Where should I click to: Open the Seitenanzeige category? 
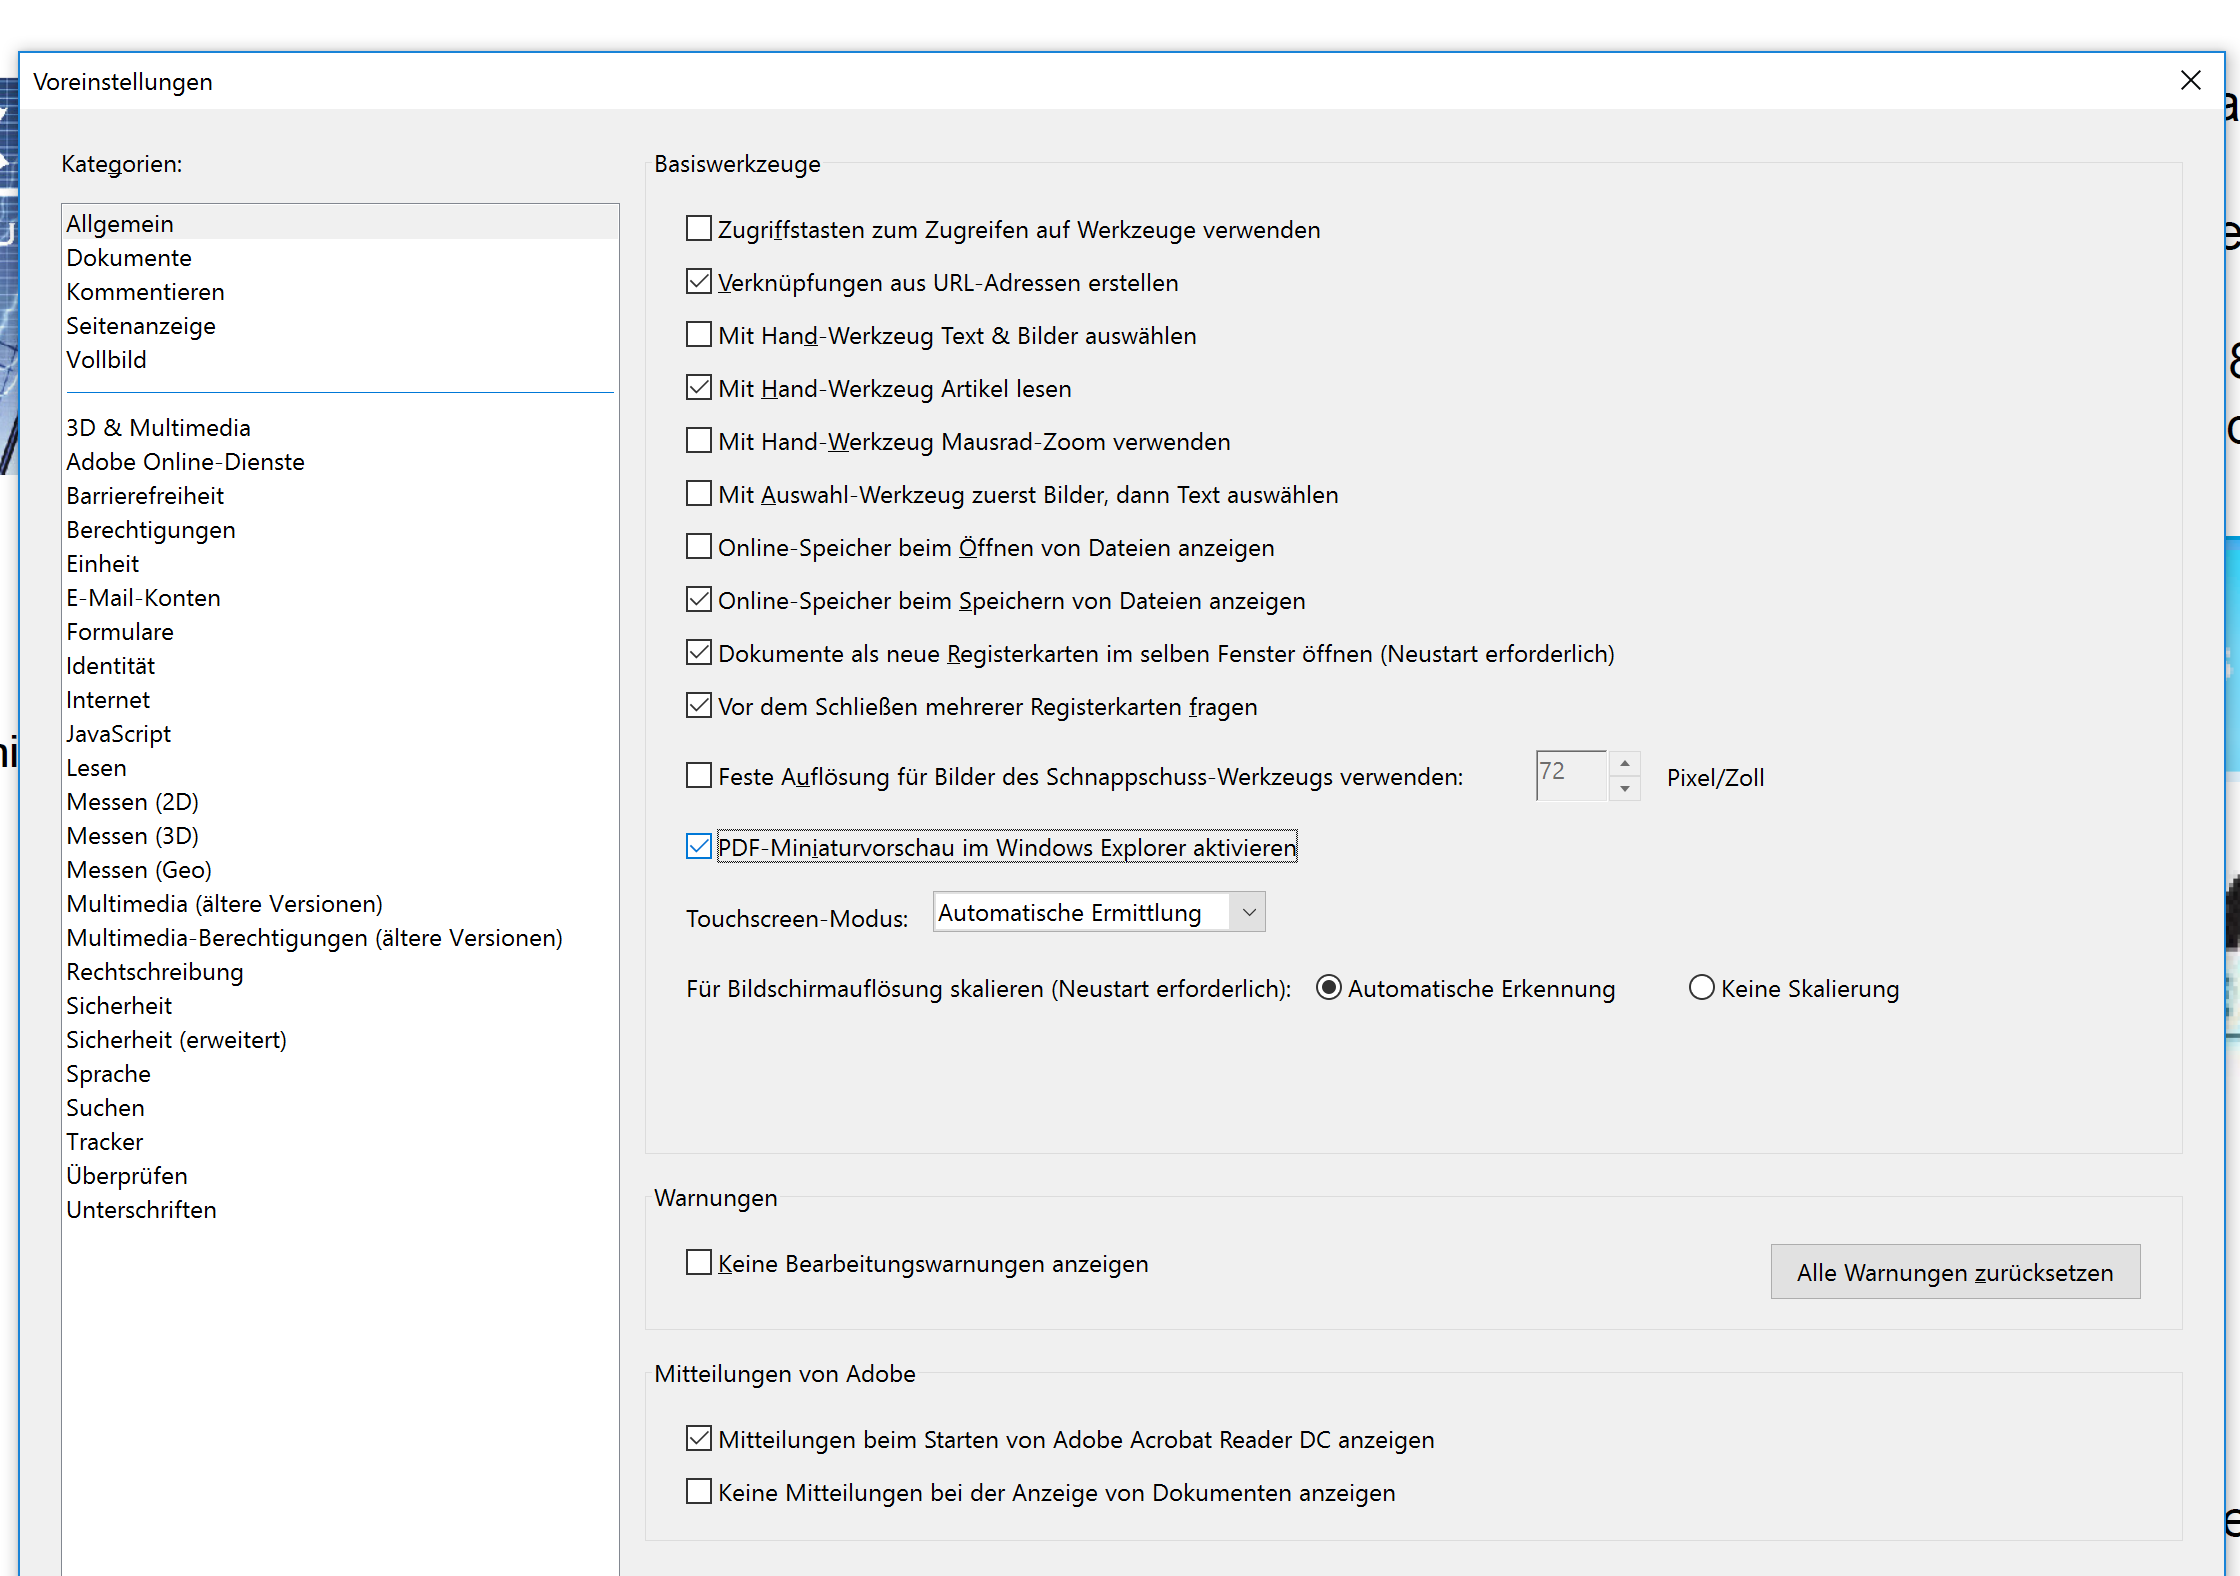tap(141, 326)
